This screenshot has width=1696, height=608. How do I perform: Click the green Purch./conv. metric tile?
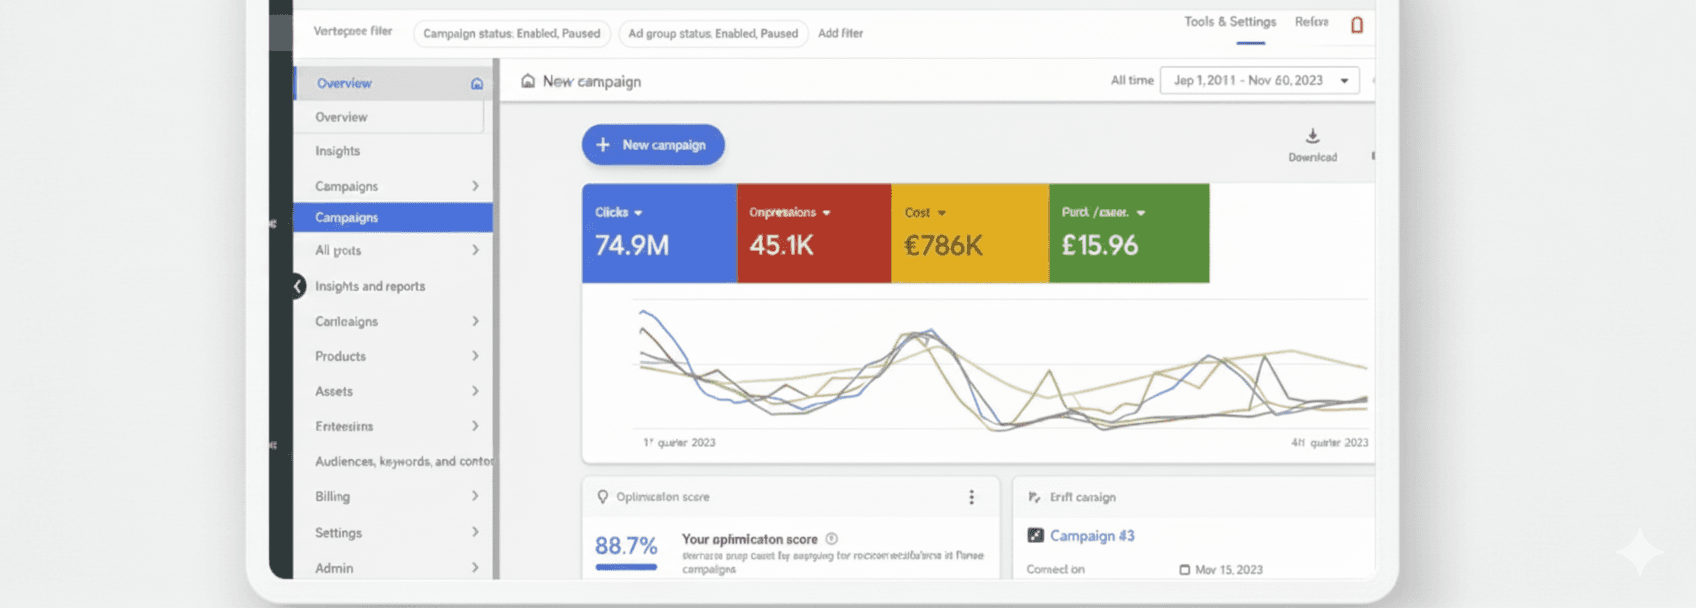[x=1128, y=233]
